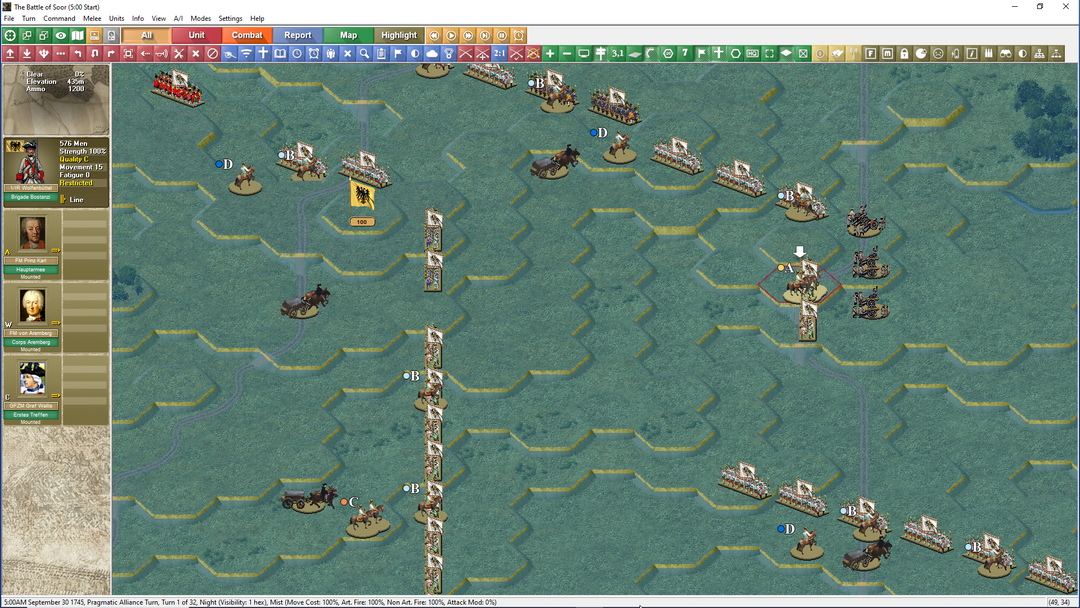Click the plus zoom-in icon
Screen dimensions: 1080x608
point(550,53)
